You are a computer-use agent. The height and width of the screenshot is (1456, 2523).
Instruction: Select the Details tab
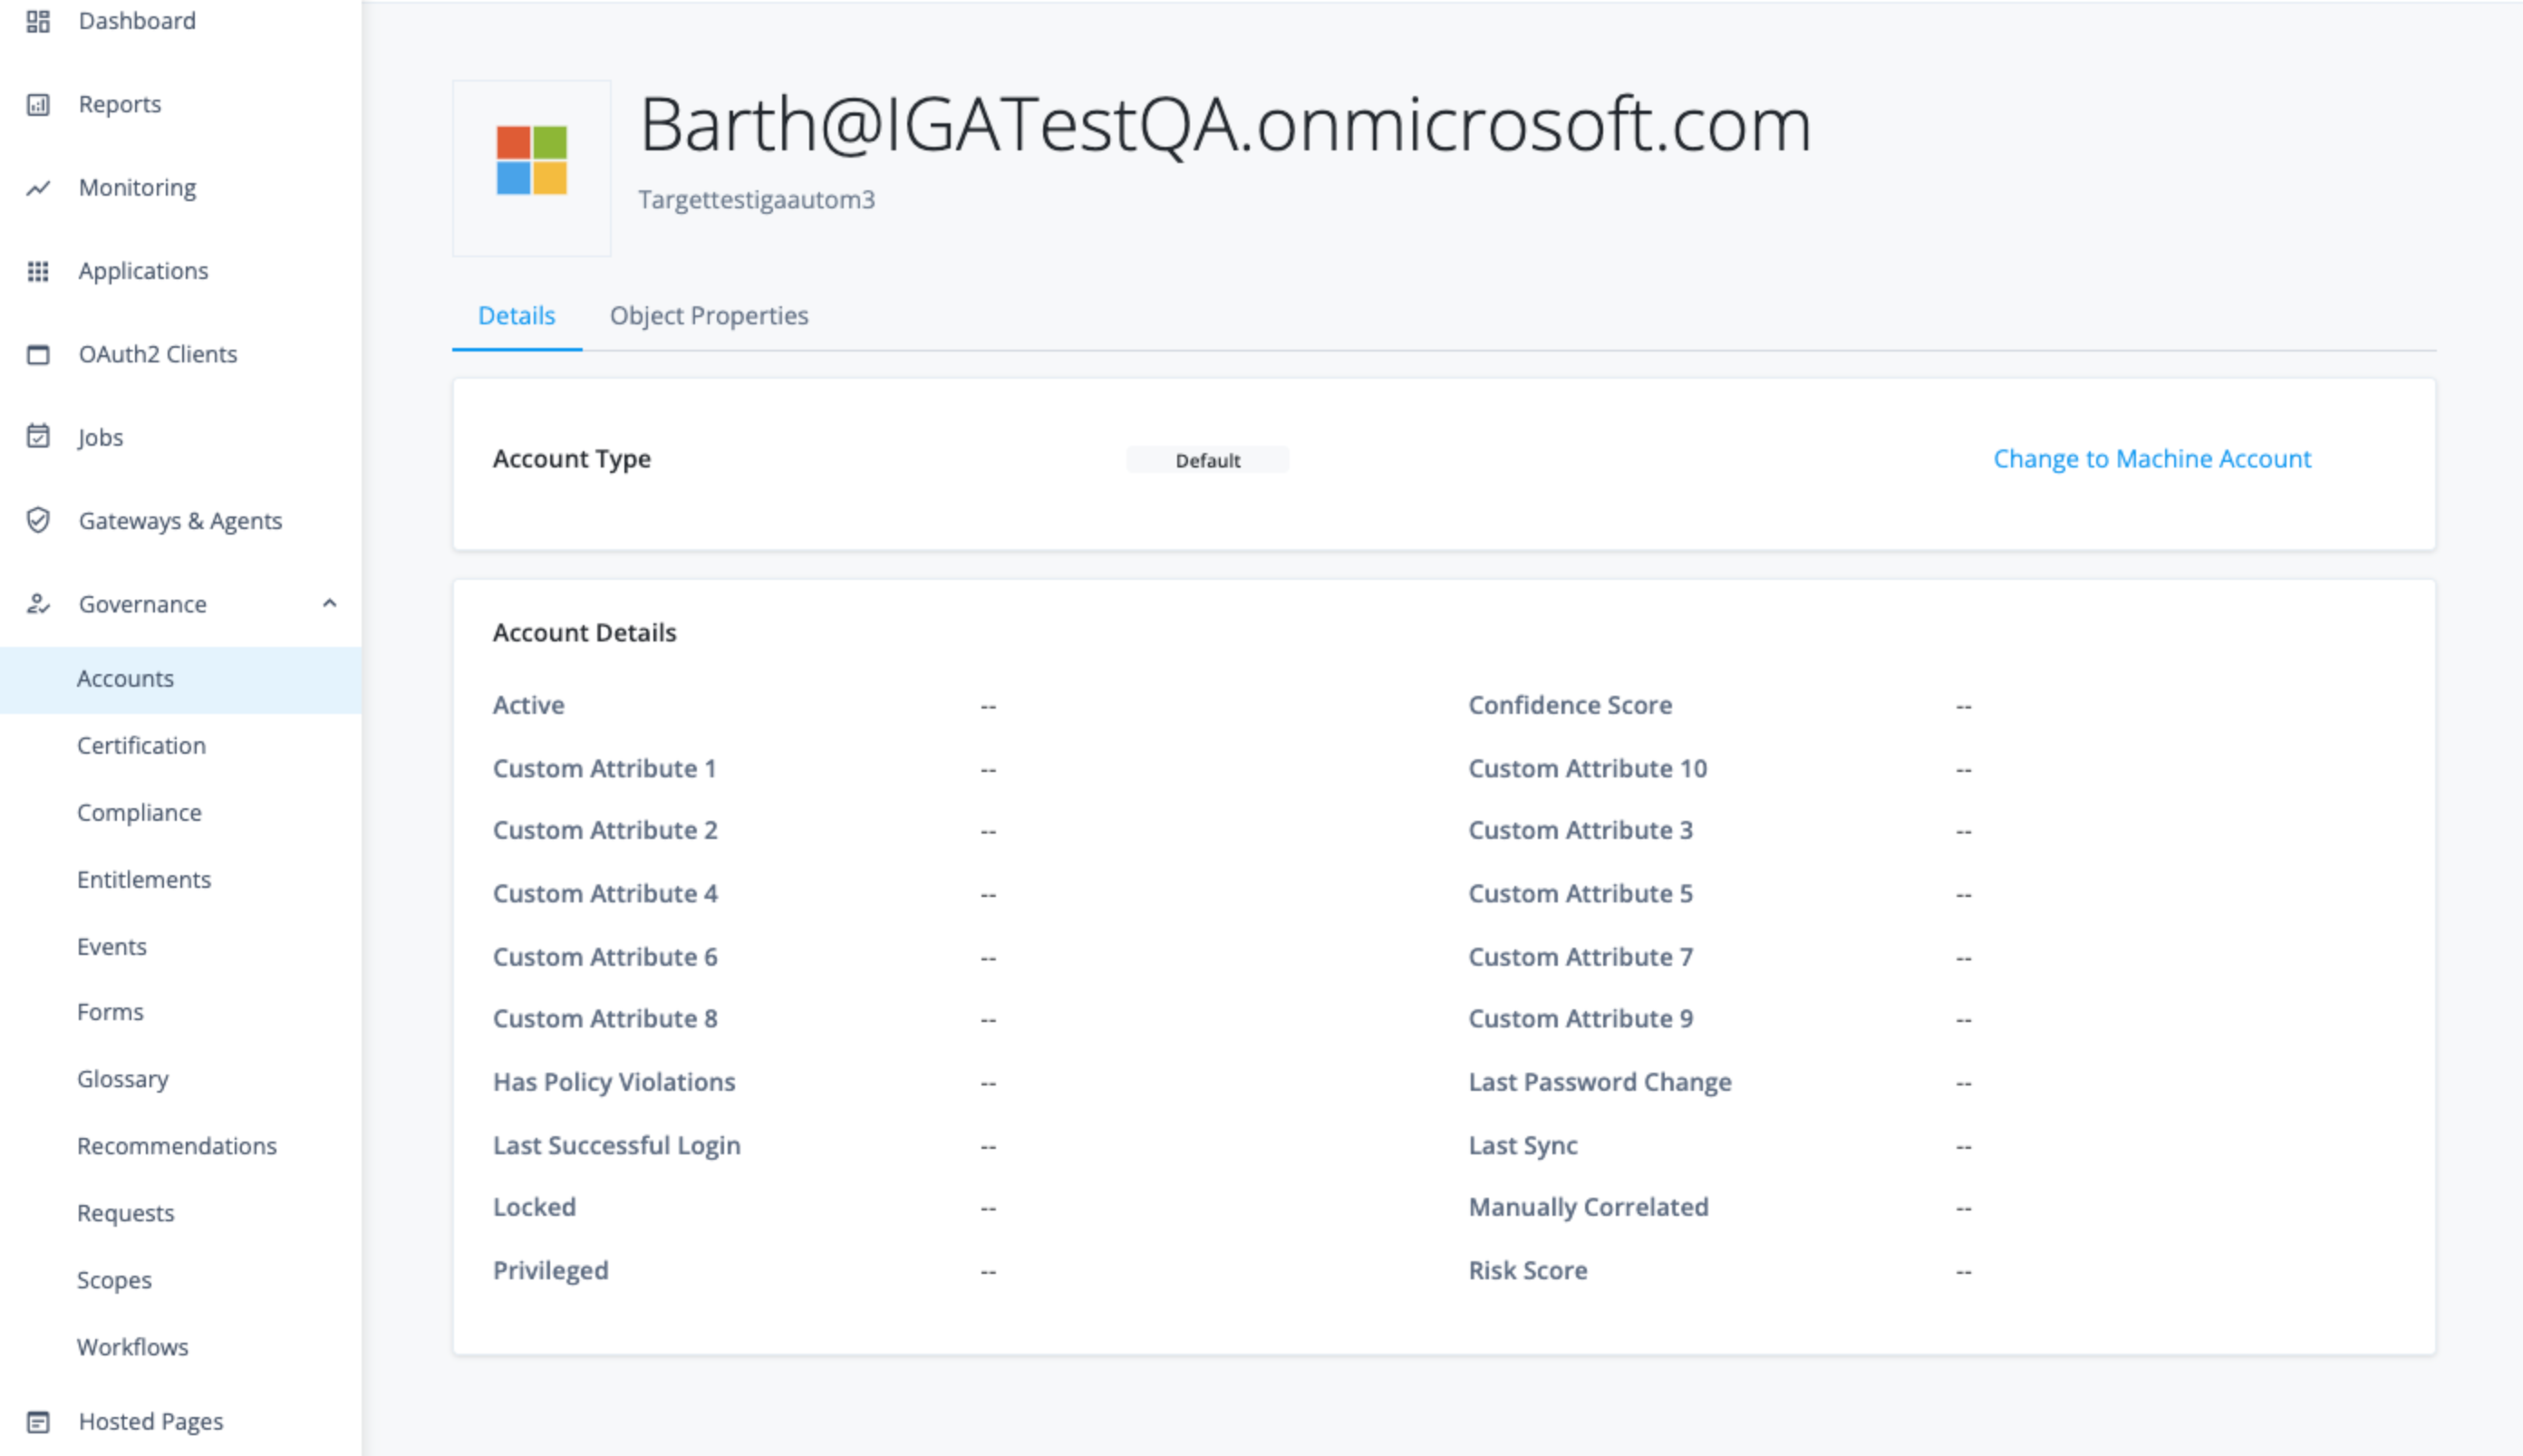(516, 316)
